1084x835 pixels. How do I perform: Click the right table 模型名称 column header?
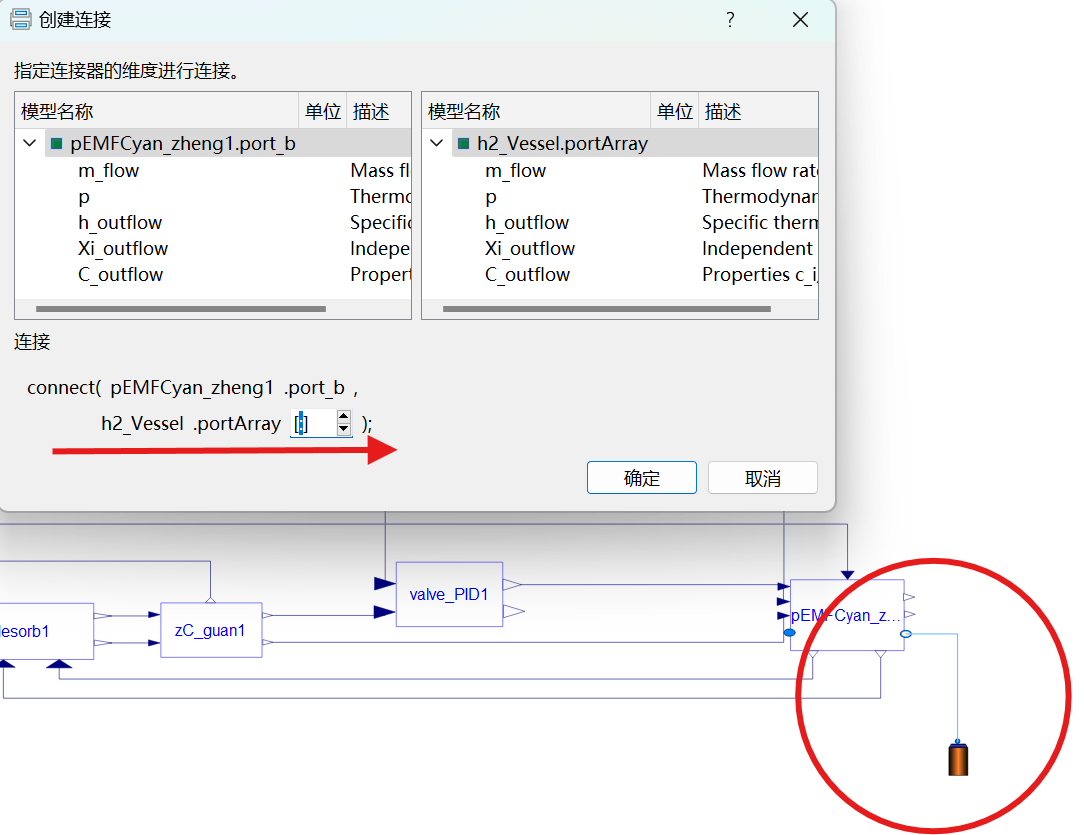click(x=536, y=111)
